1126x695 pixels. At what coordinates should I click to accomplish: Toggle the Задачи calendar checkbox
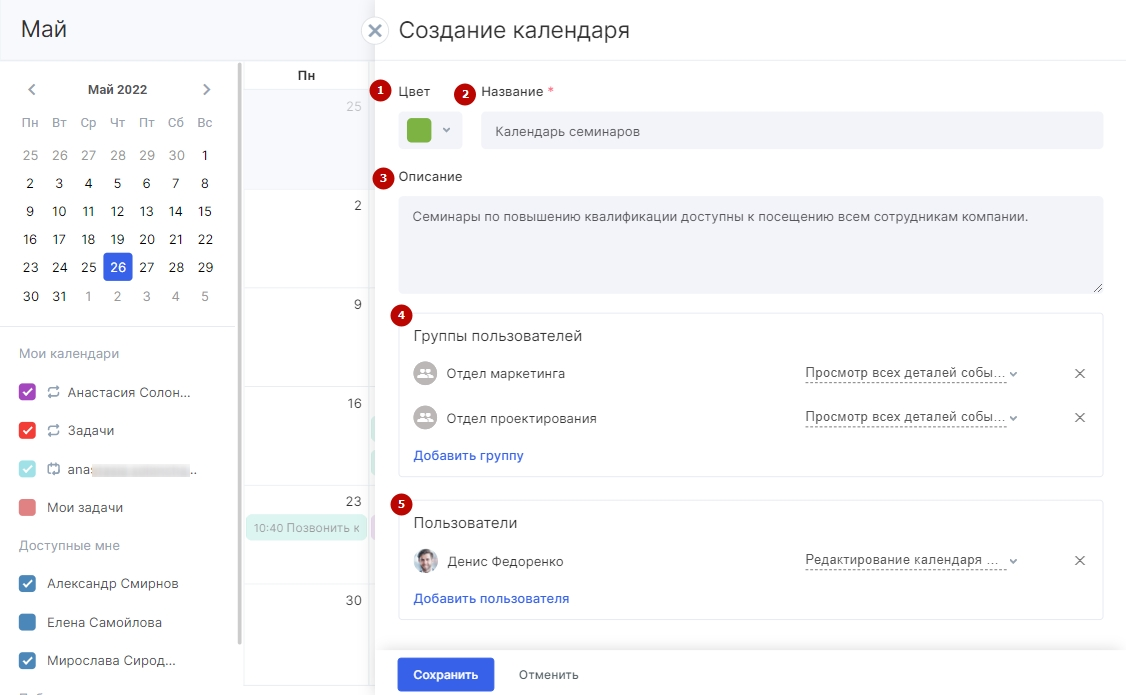(28, 430)
